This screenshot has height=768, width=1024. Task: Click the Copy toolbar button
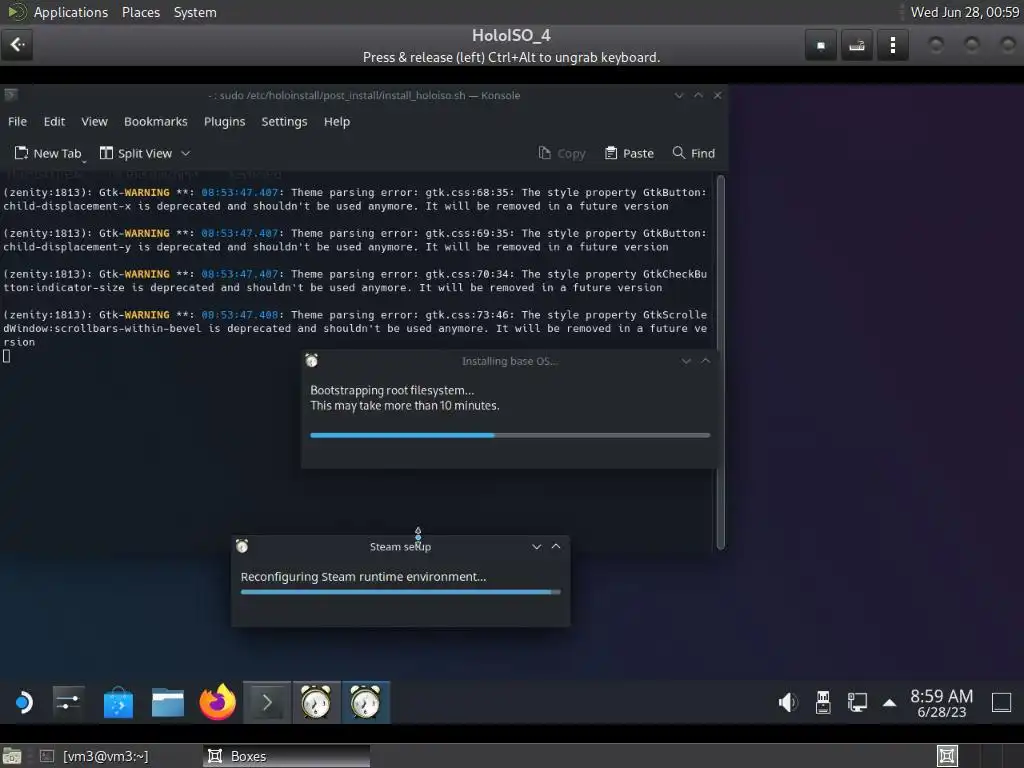click(562, 153)
